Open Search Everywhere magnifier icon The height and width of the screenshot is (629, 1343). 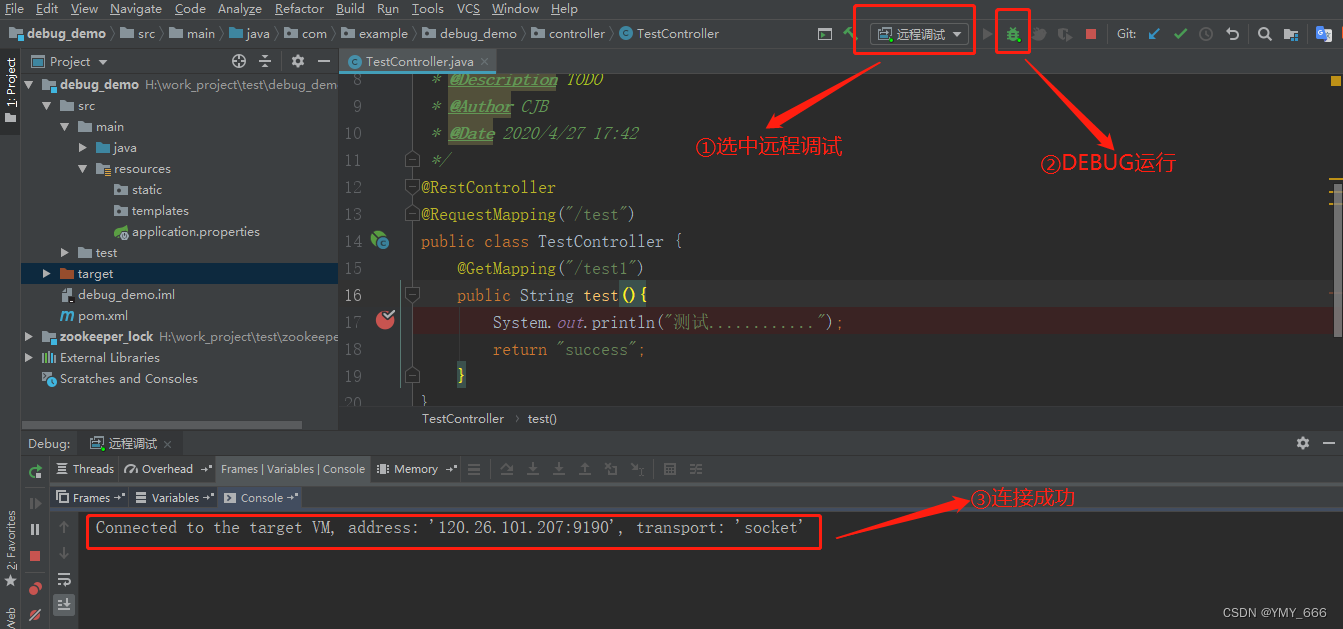[1264, 34]
